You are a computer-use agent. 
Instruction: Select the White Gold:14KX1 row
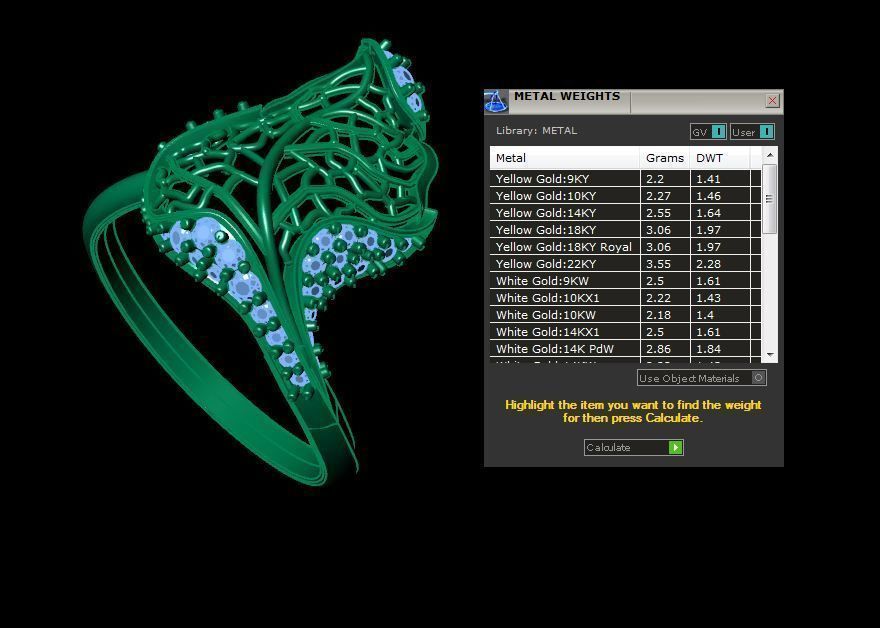(625, 332)
